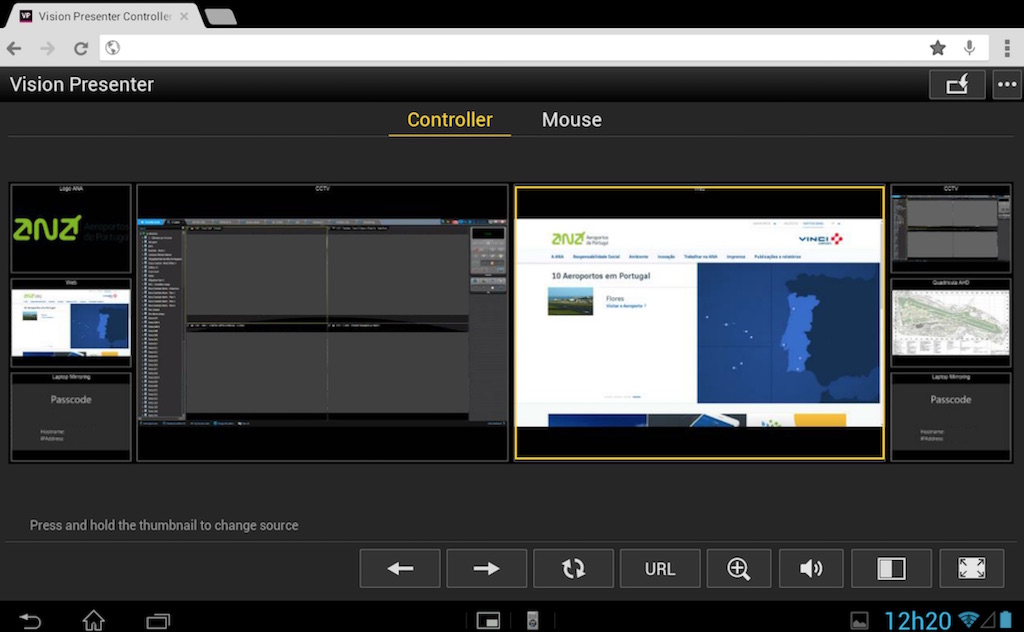Select the Logo ANA thumbnail
The width and height of the screenshot is (1024, 632).
(71, 229)
